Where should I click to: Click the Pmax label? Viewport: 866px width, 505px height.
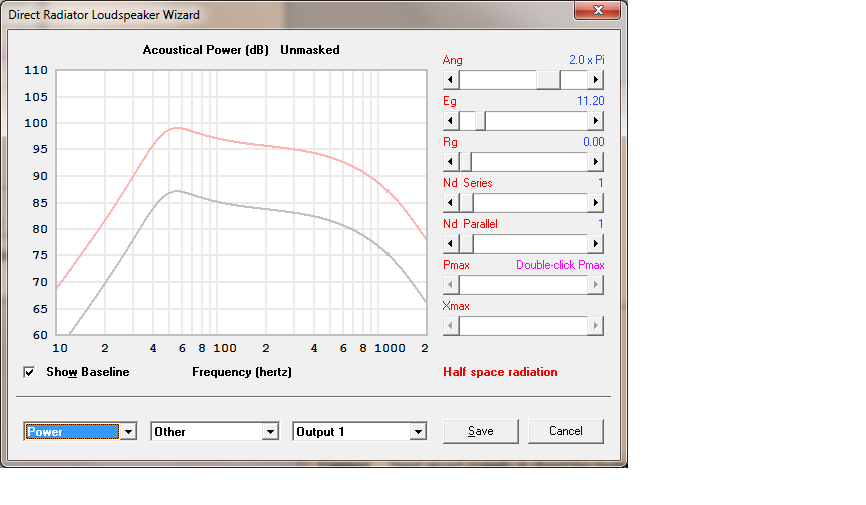pyautogui.click(x=456, y=265)
